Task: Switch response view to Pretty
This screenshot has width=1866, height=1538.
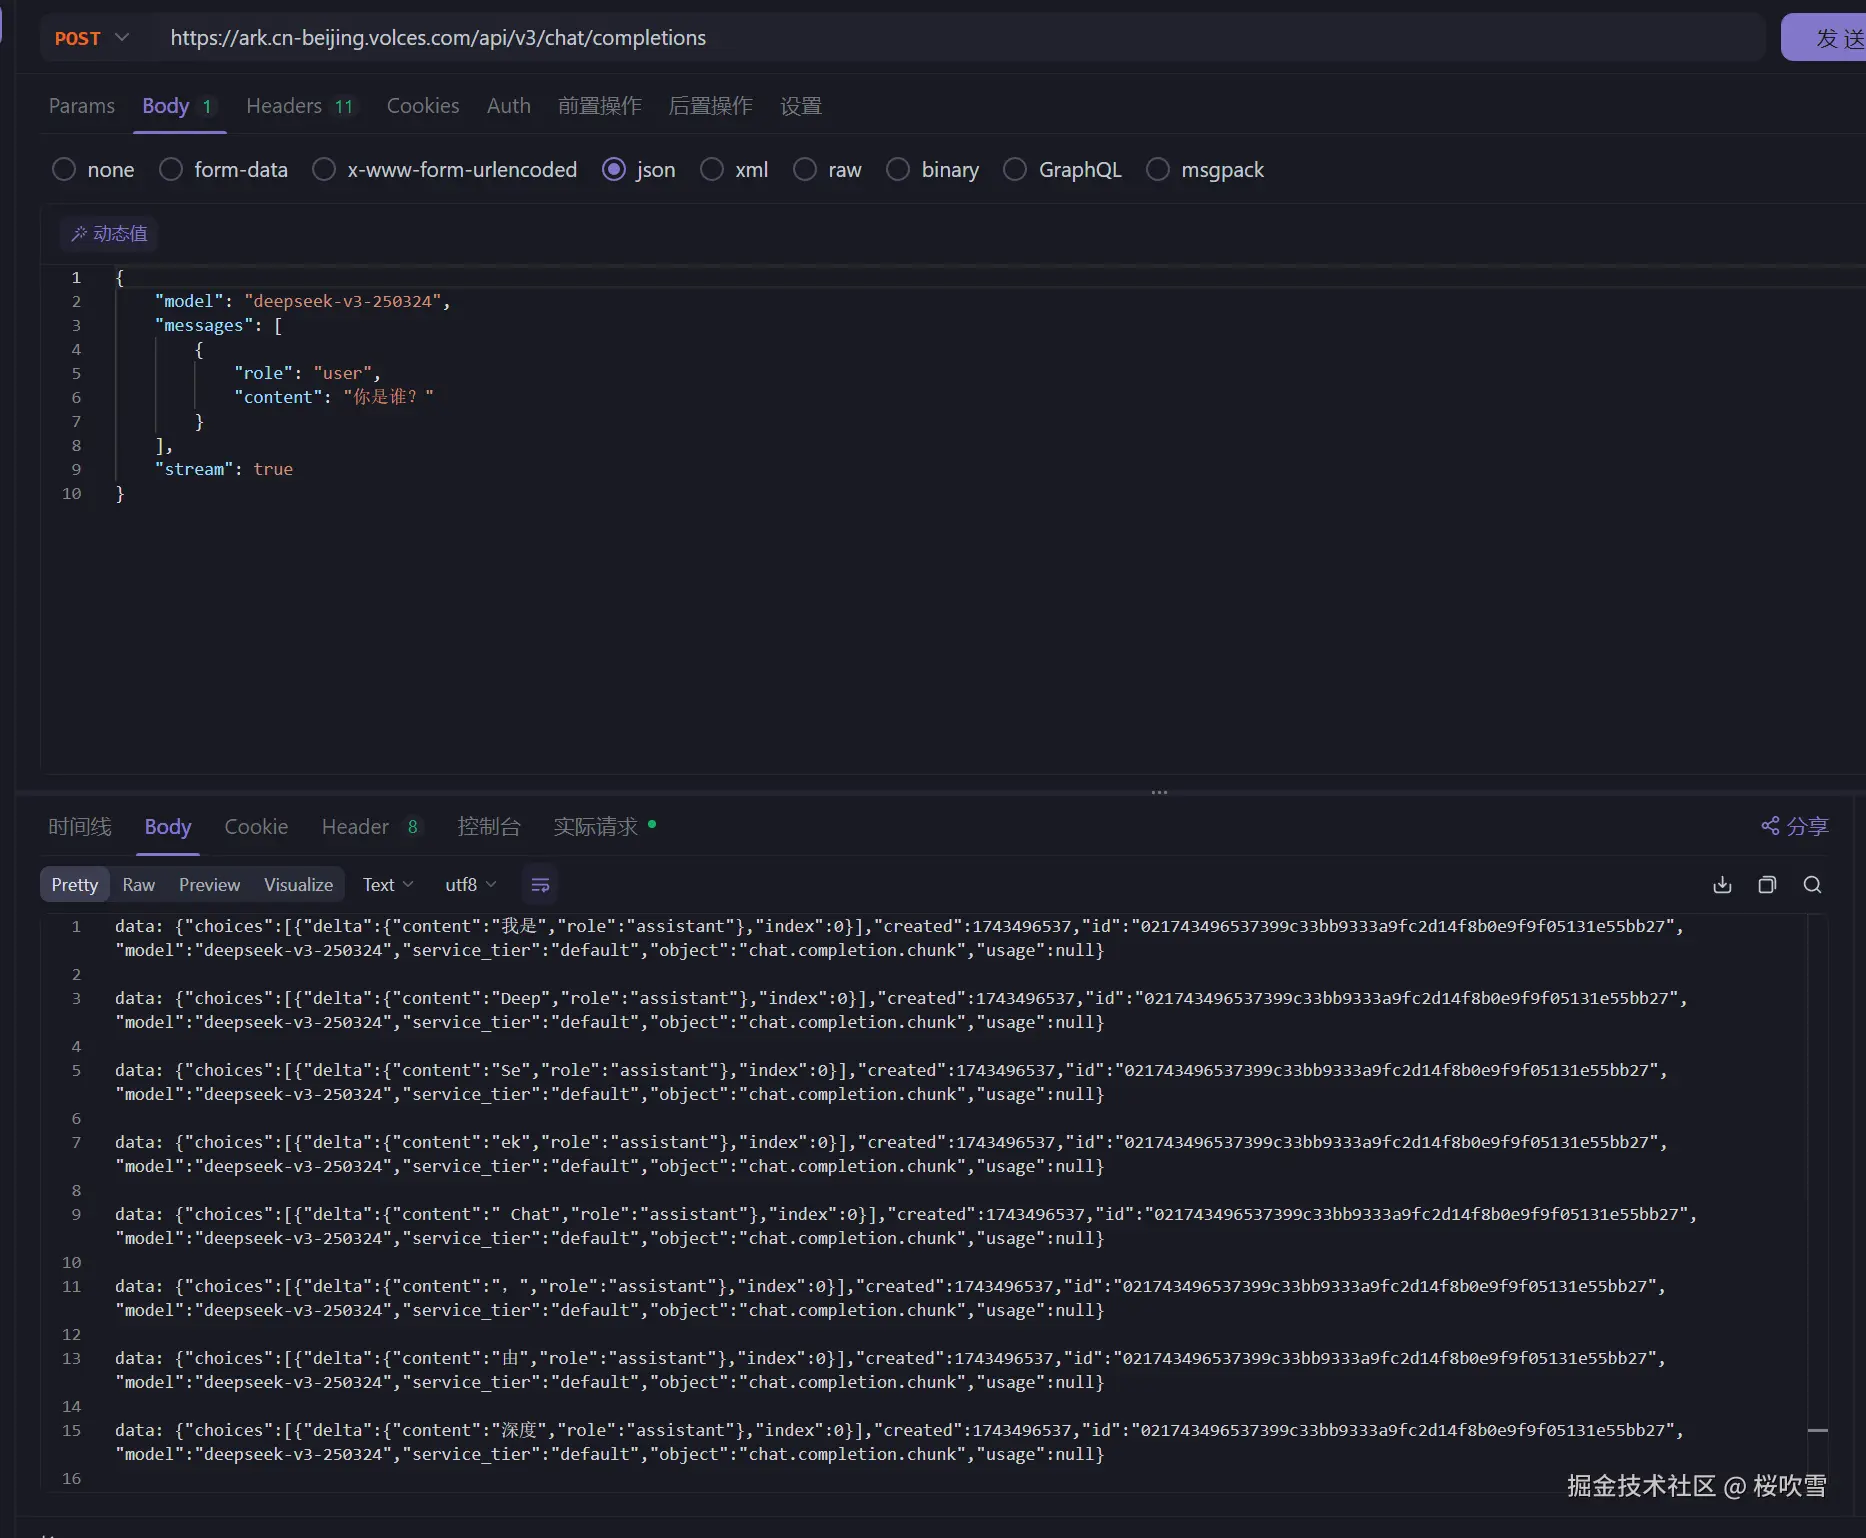Action: click(75, 885)
